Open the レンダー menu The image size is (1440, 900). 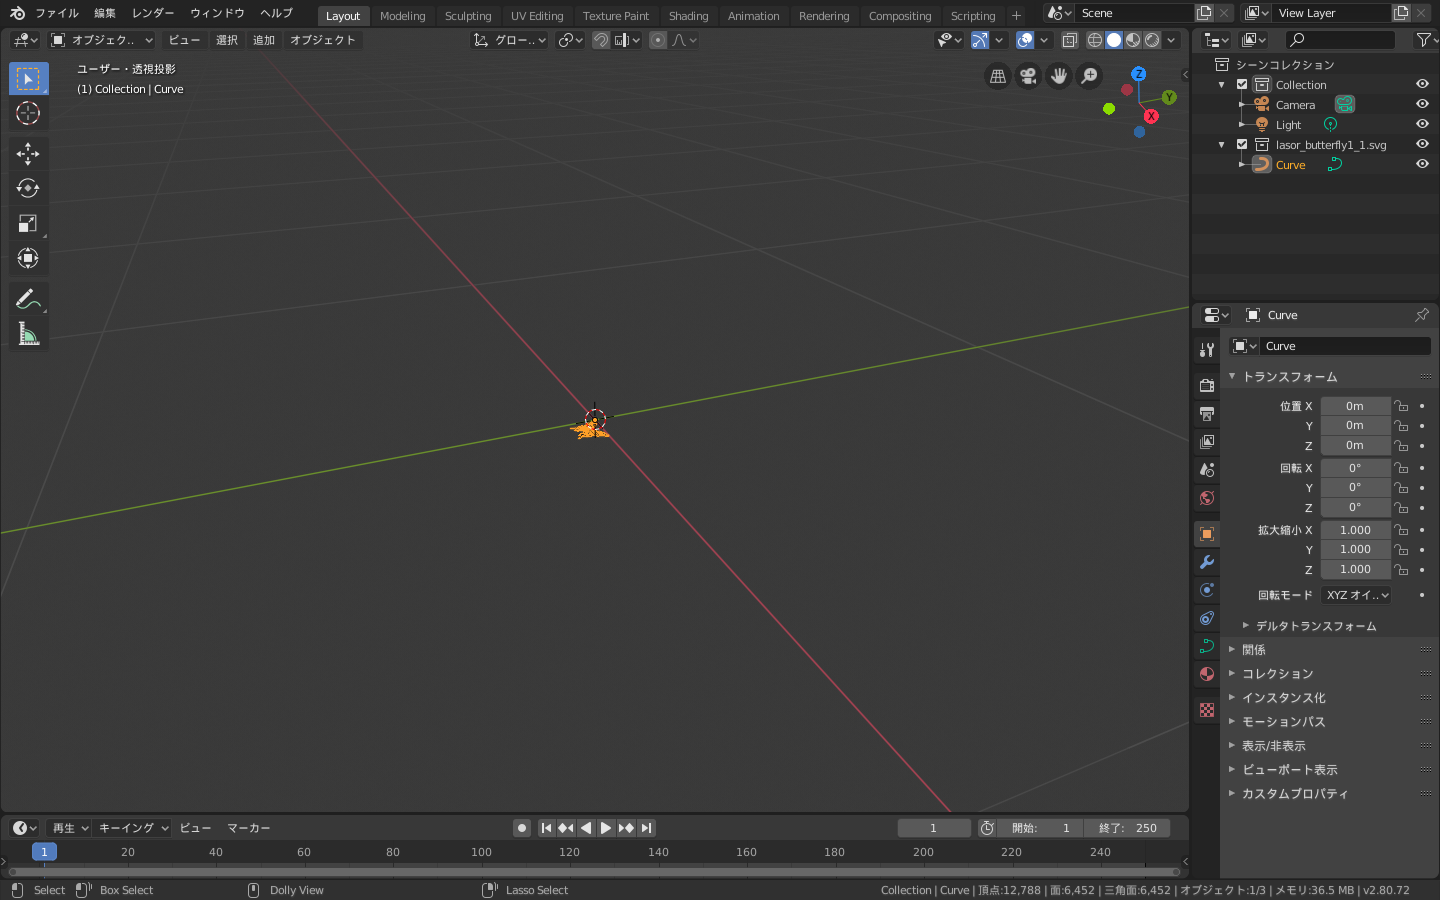pyautogui.click(x=153, y=13)
